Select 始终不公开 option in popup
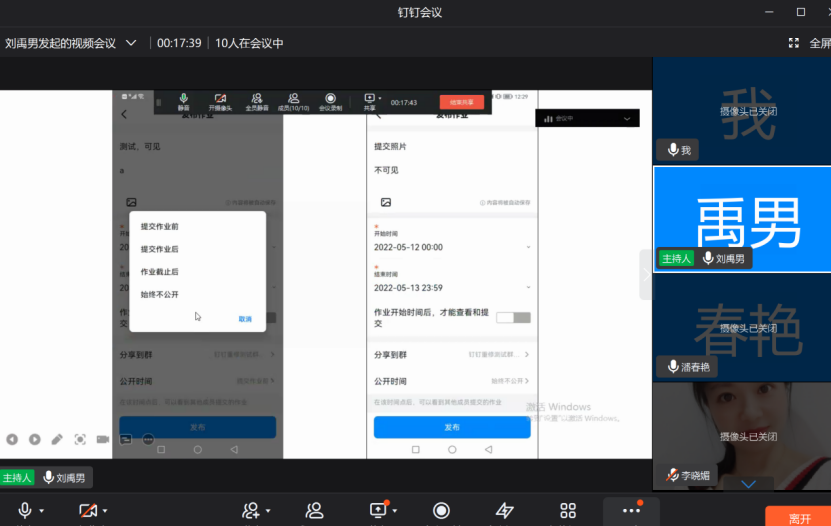Image resolution: width=831 pixels, height=526 pixels. [x=160, y=295]
